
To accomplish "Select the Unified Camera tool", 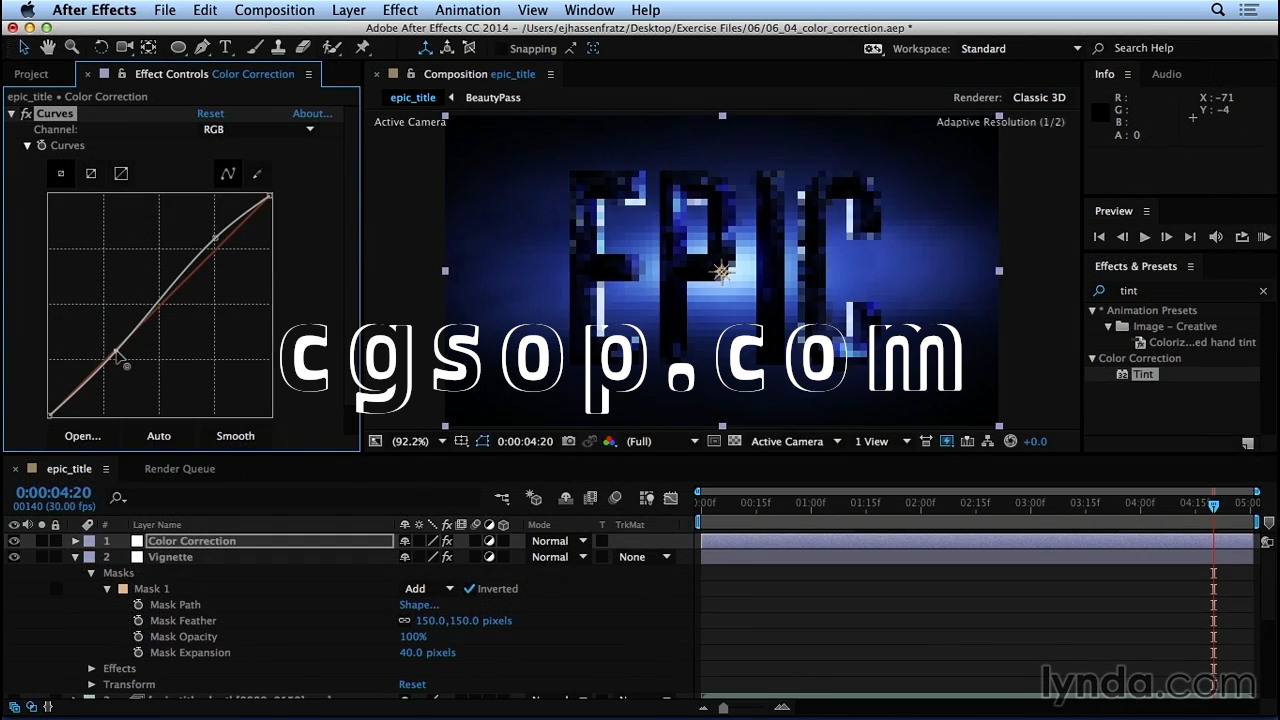I will [125, 48].
